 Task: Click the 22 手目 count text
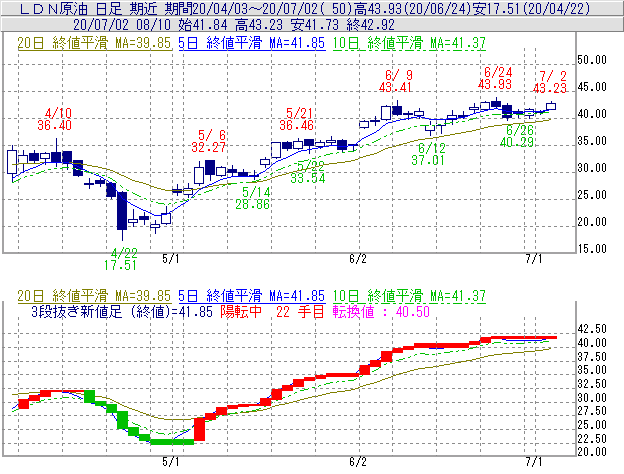pos(300,311)
